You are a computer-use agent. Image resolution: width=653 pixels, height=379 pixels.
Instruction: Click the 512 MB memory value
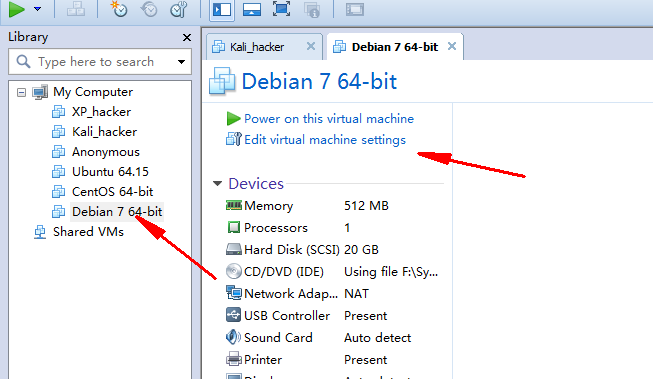(366, 205)
